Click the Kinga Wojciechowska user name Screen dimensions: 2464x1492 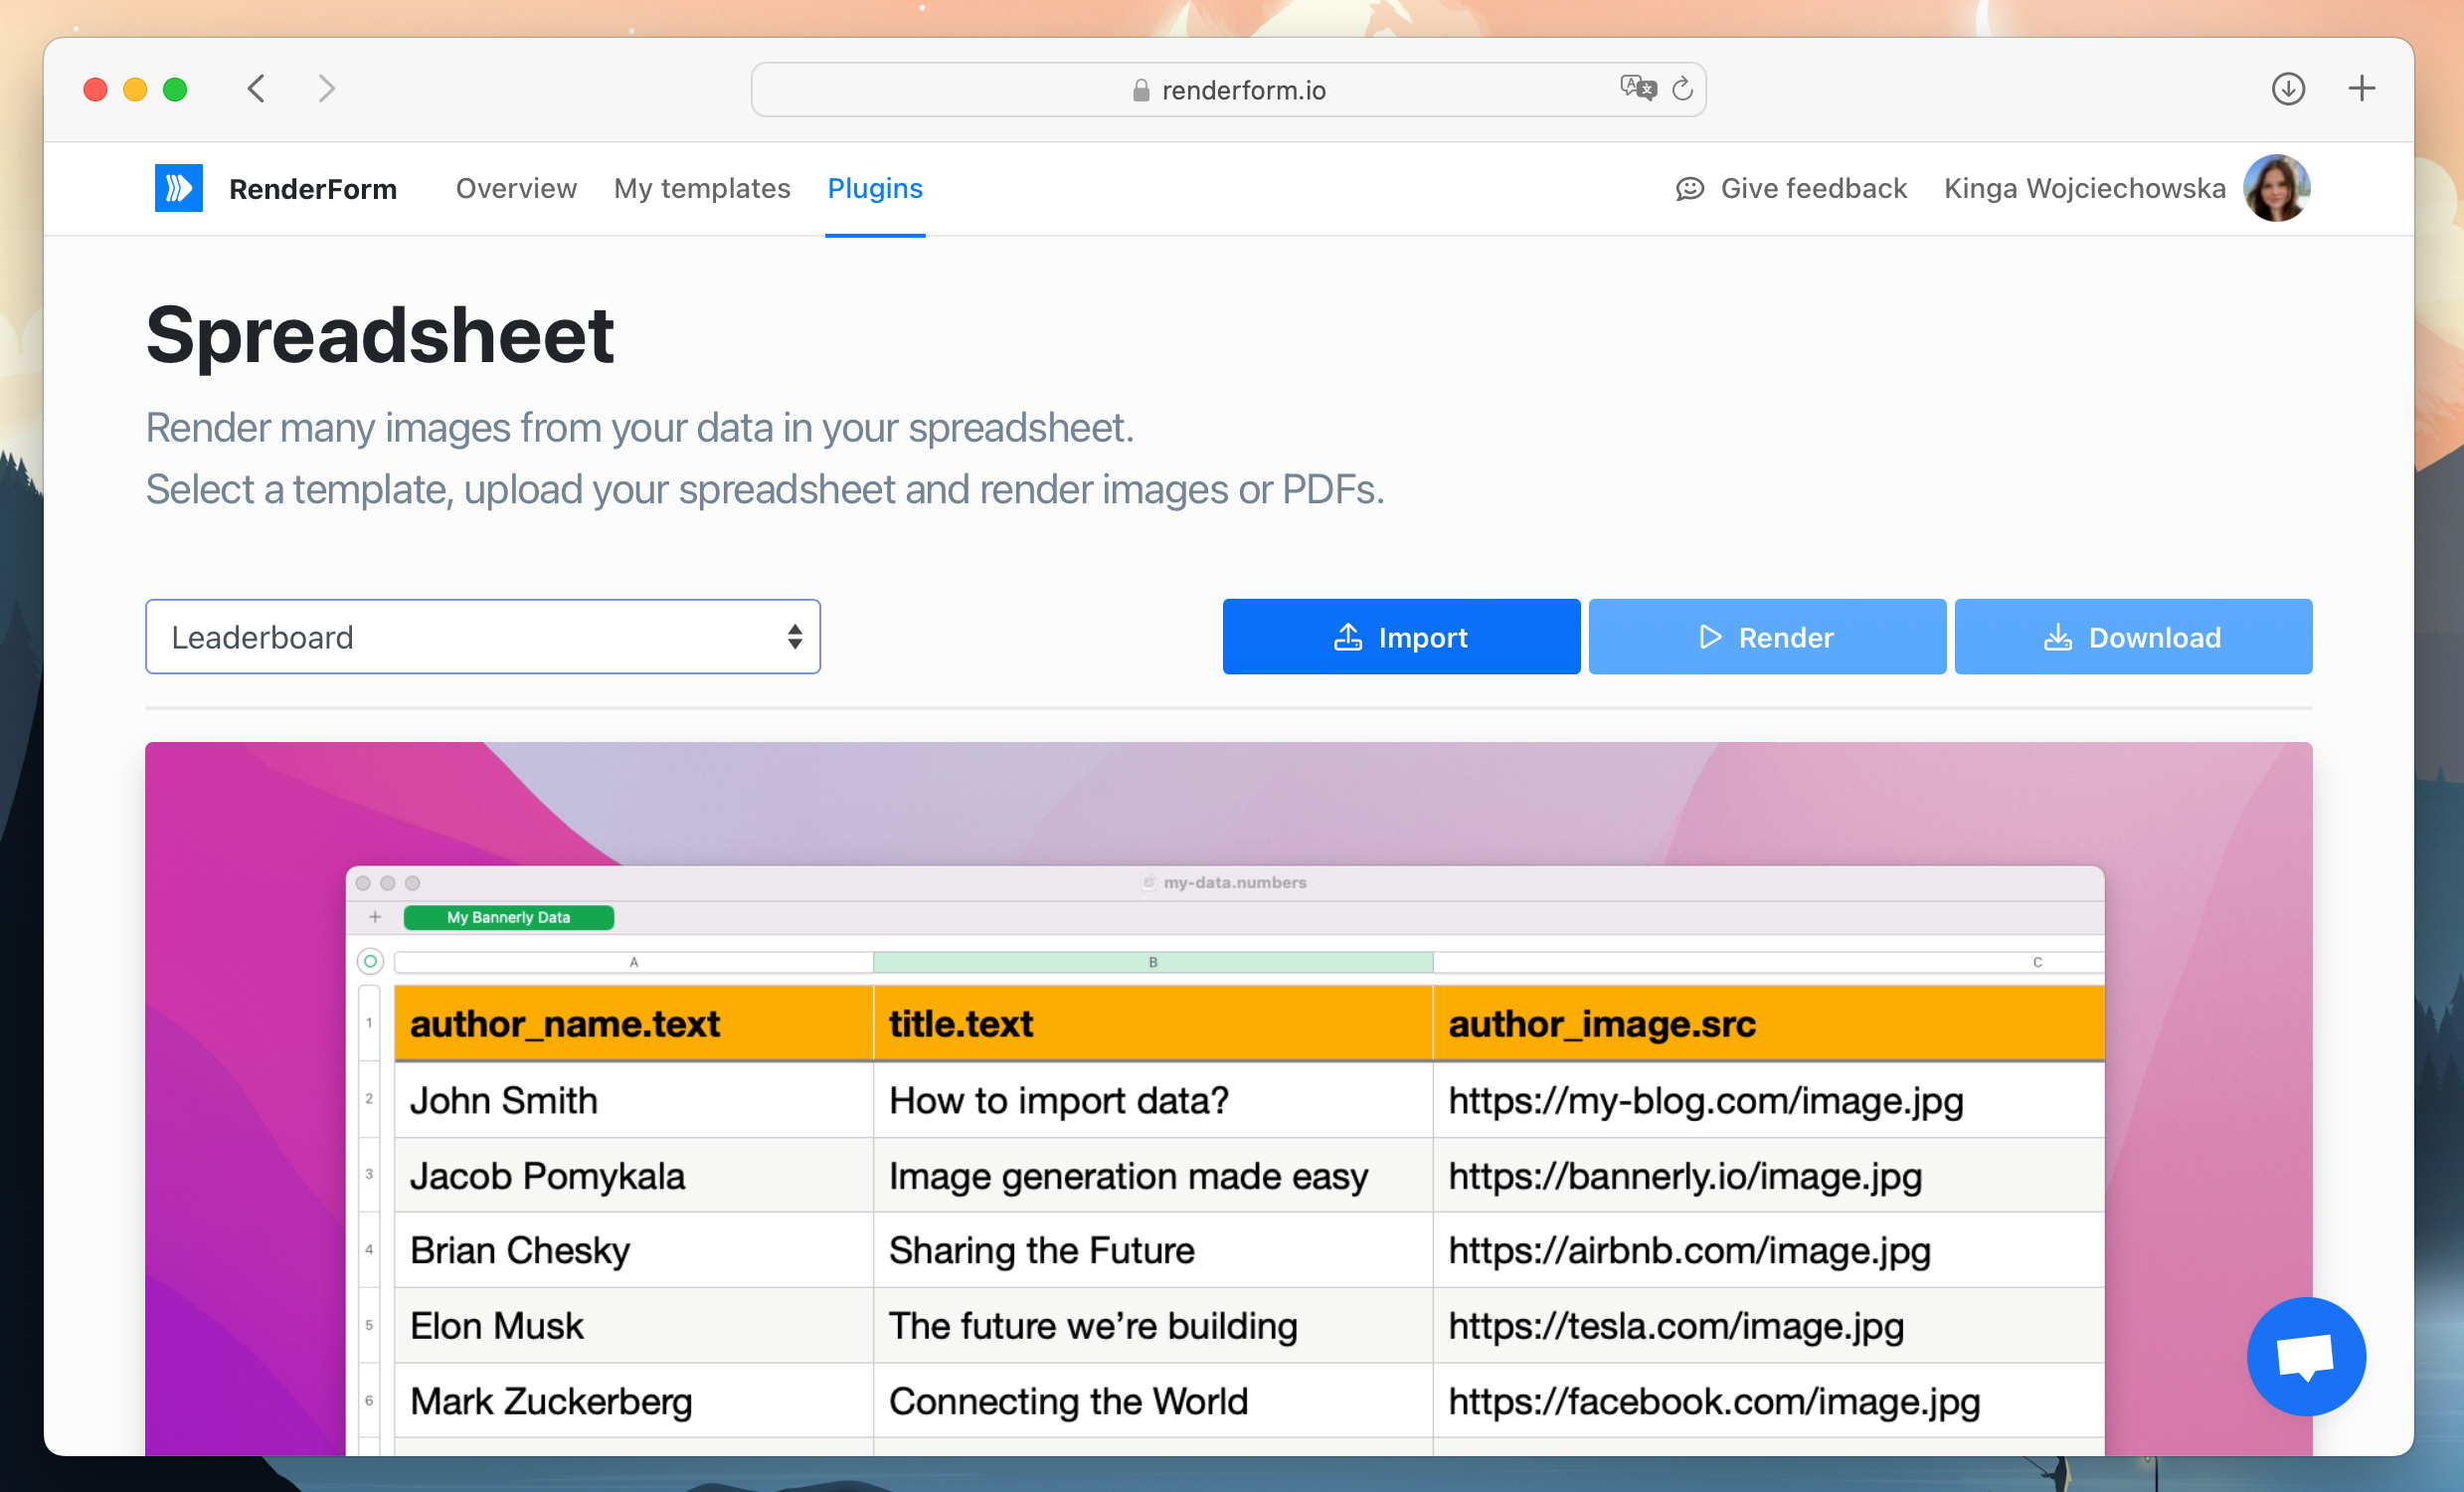2084,188
